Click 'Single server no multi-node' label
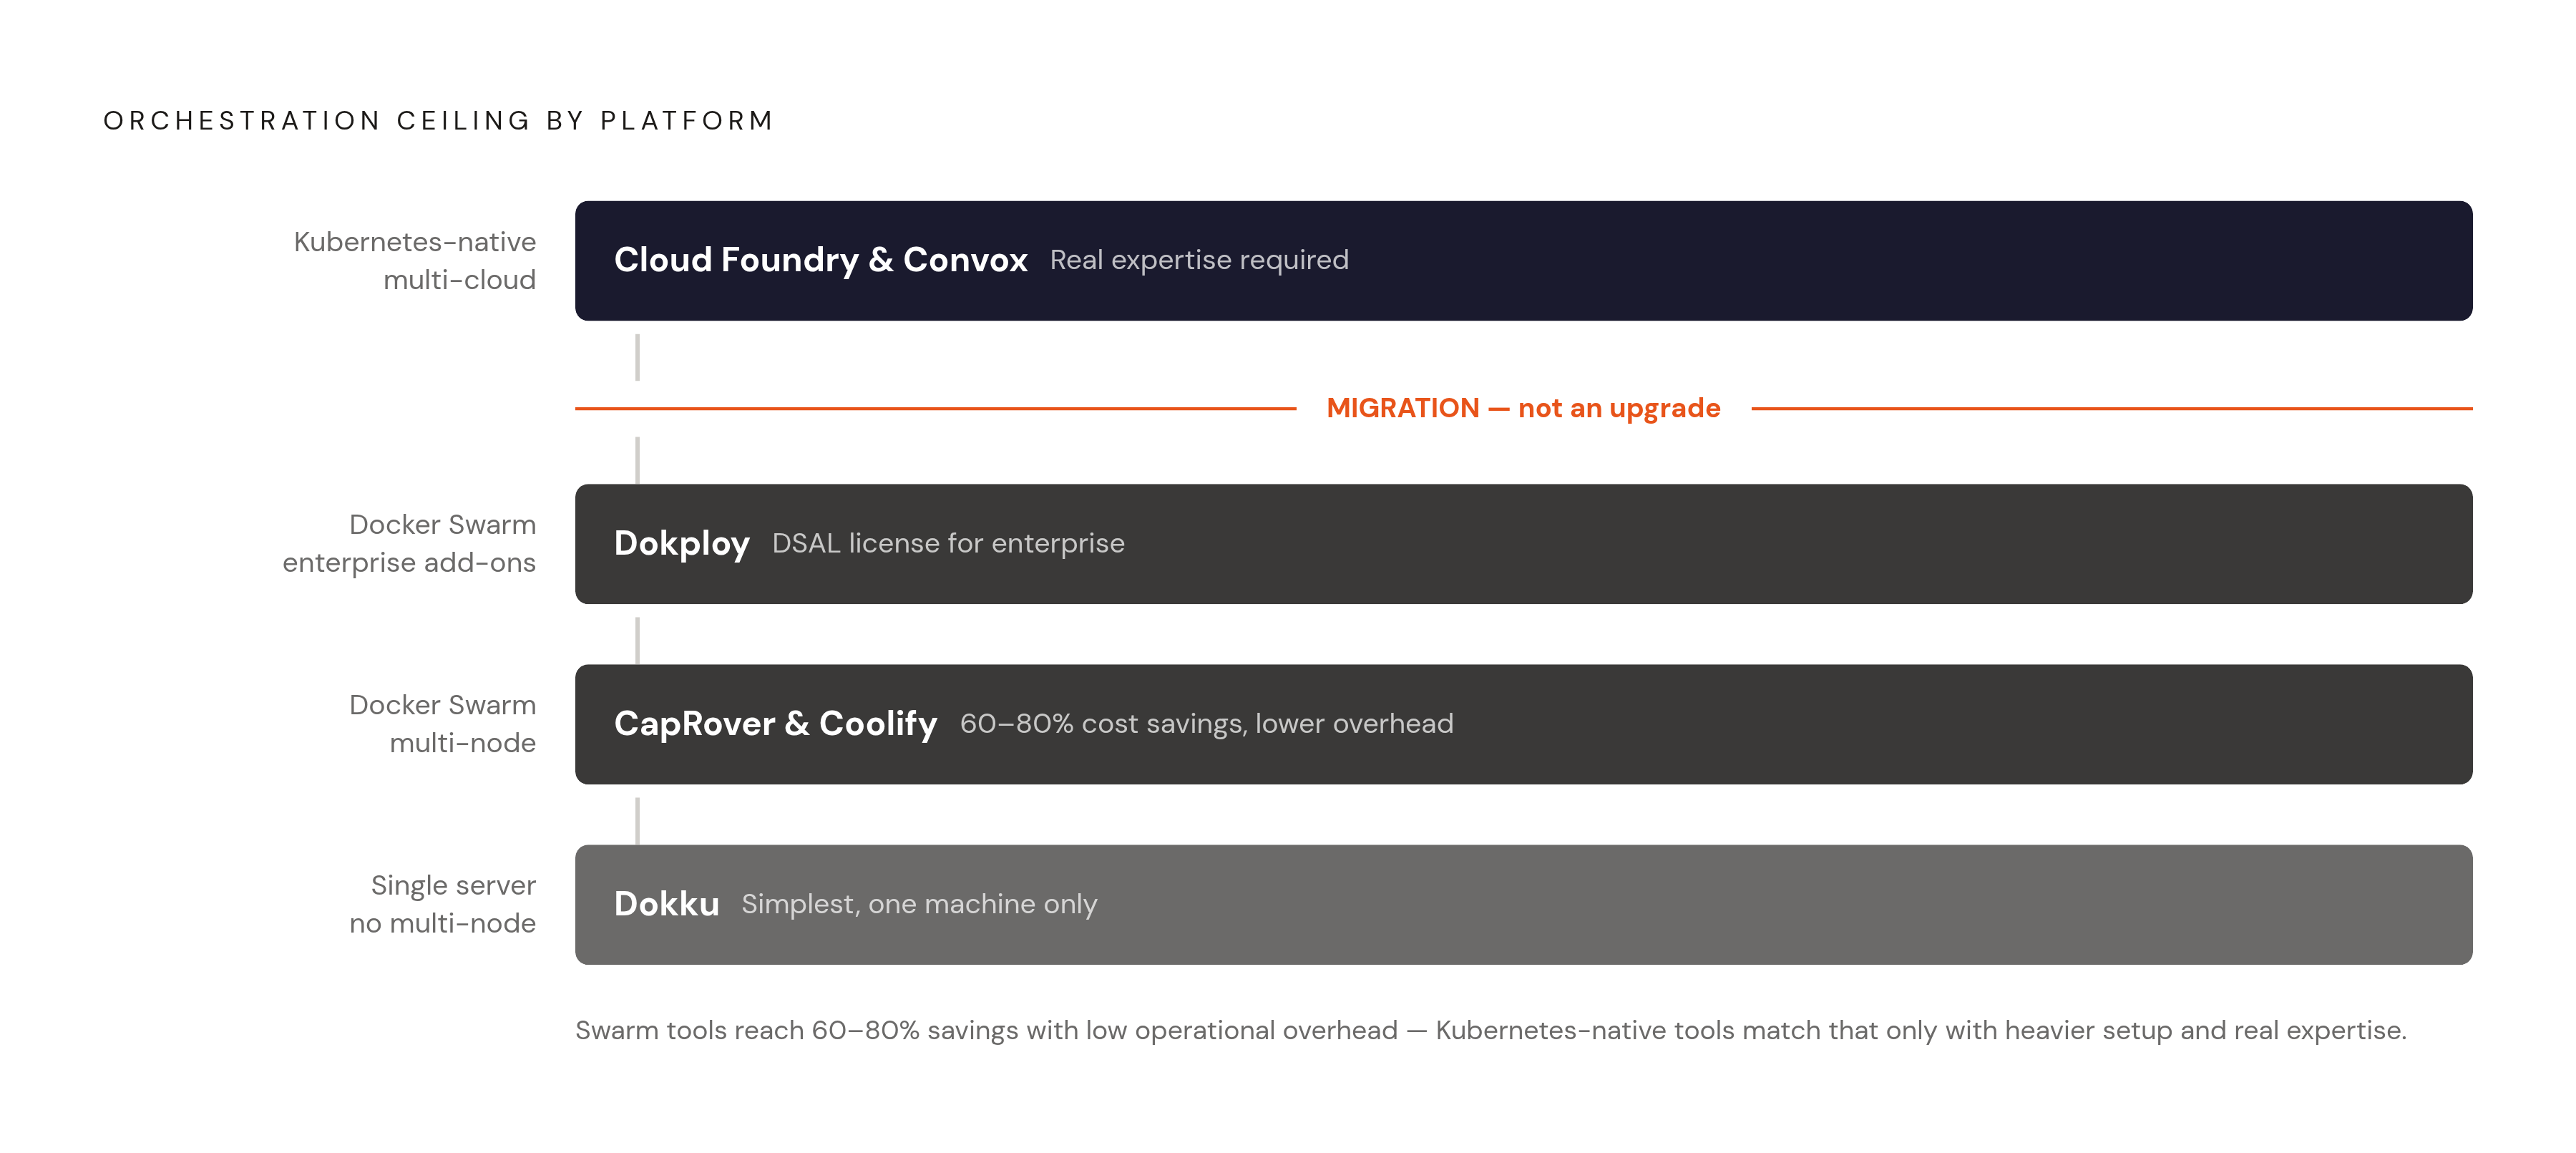This screenshot has height=1153, width=2576. pos(442,904)
